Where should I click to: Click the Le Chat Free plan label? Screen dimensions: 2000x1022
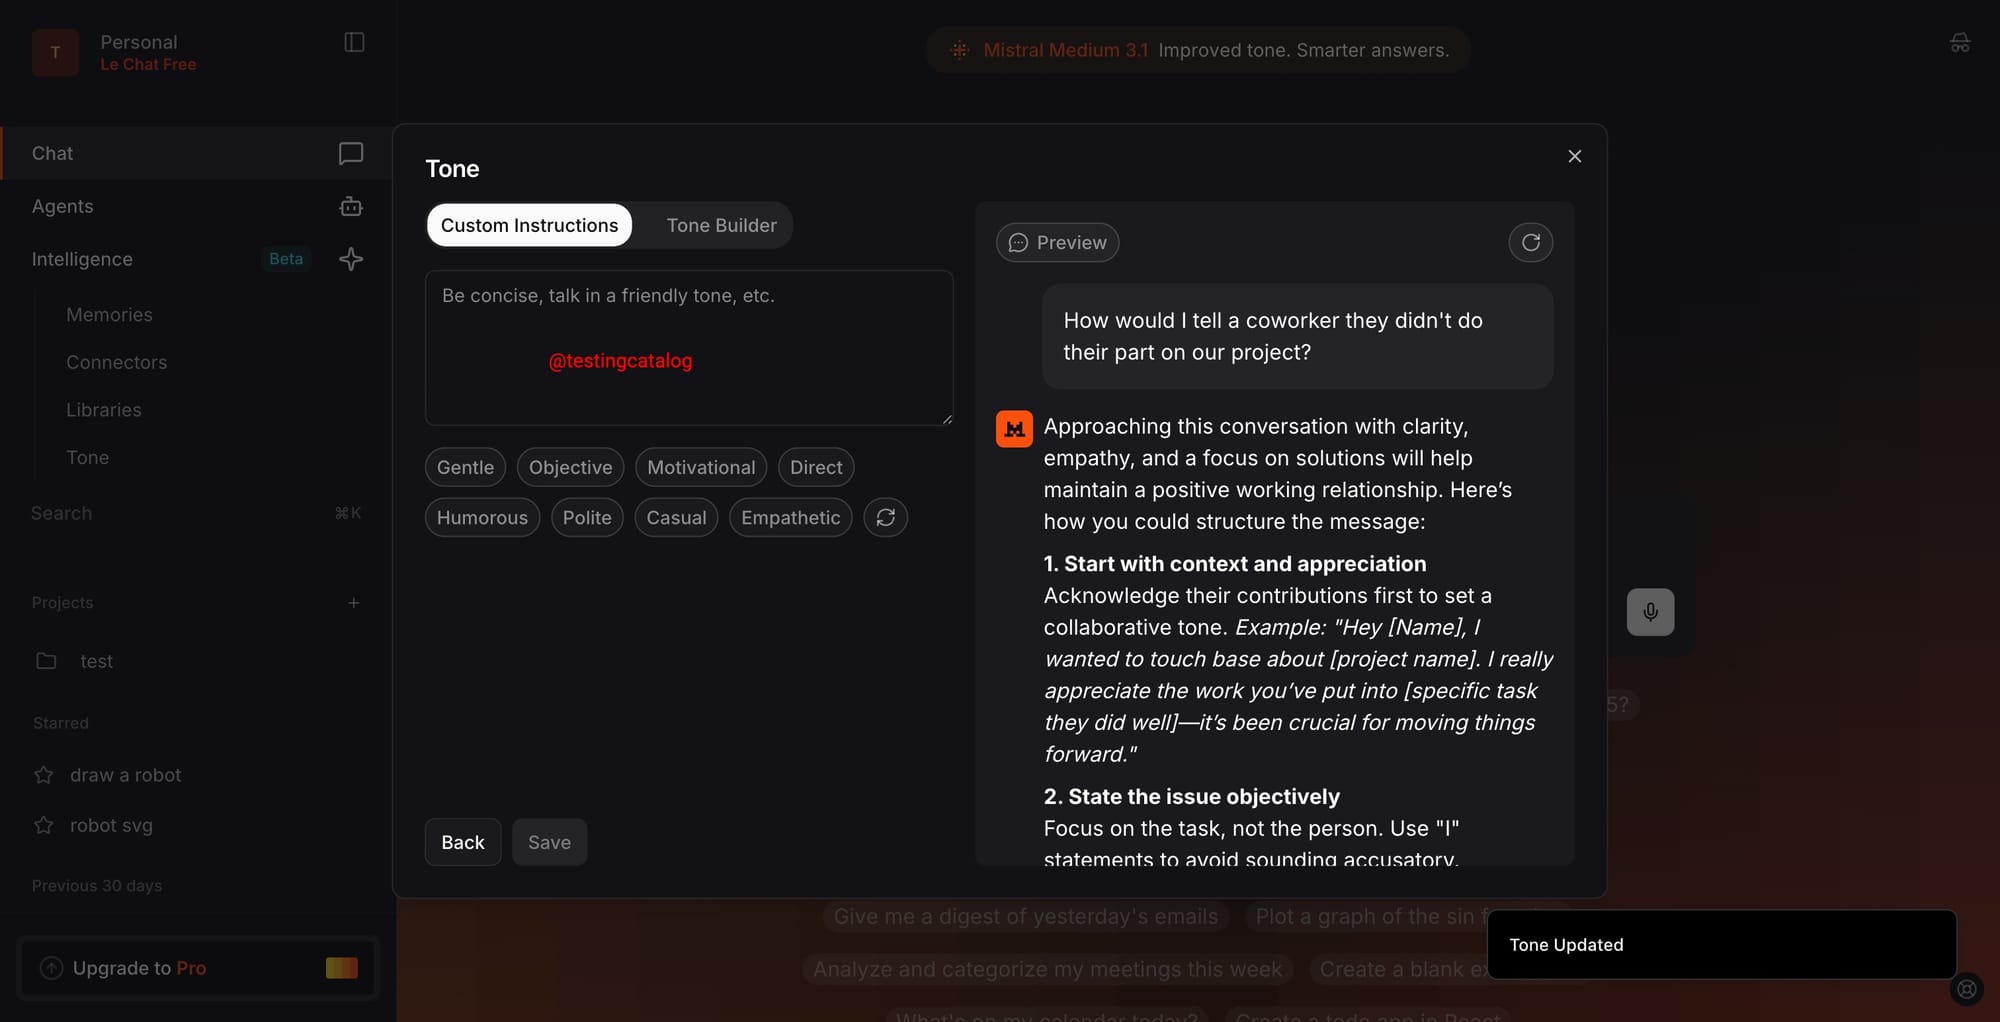[x=148, y=64]
